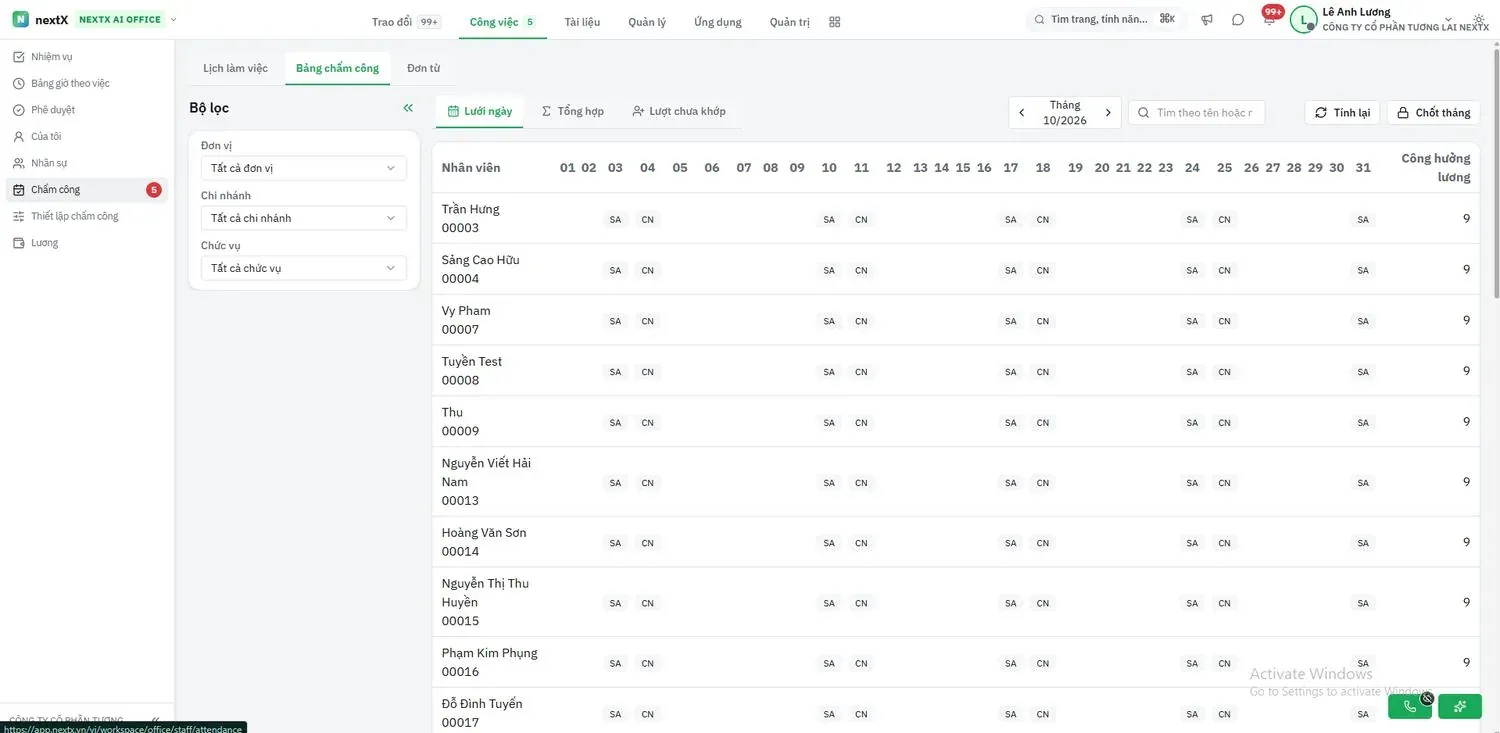Open the chat bubble icon

[1238, 20]
